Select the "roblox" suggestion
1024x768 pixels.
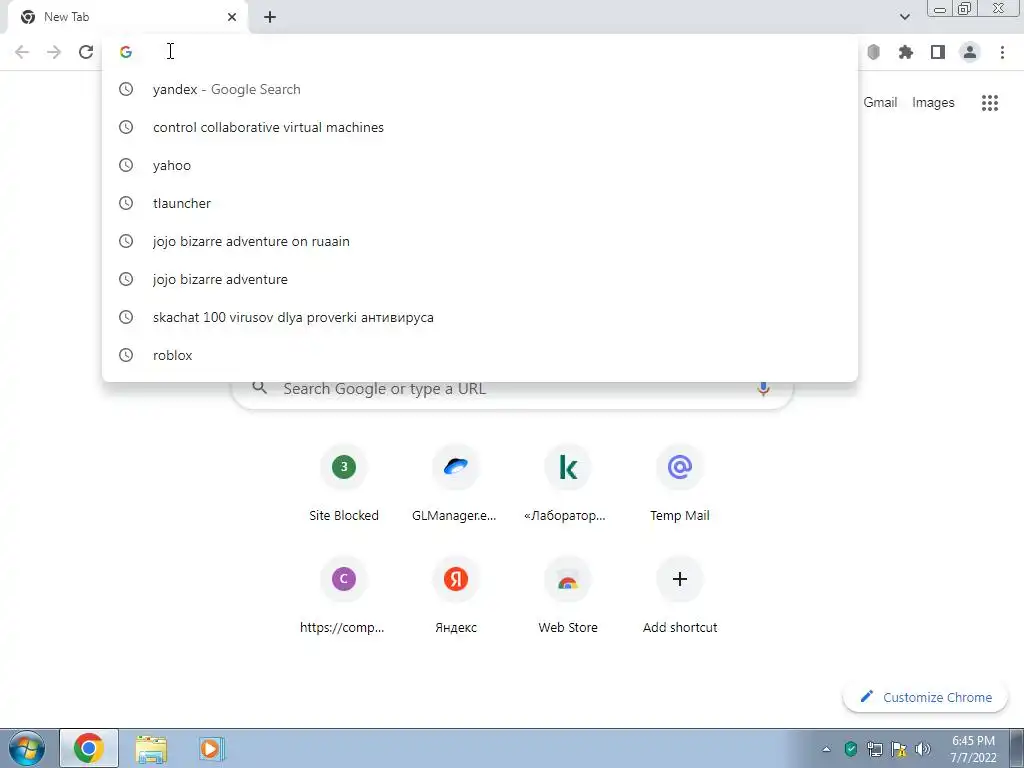[x=480, y=355]
